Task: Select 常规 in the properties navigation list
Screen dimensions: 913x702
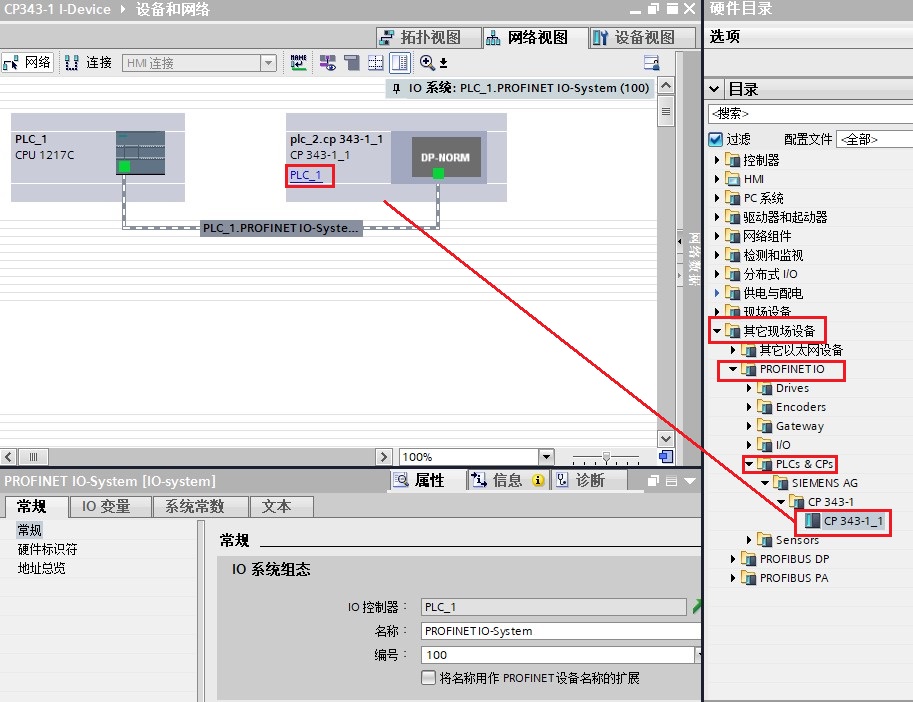Action: click(30, 530)
